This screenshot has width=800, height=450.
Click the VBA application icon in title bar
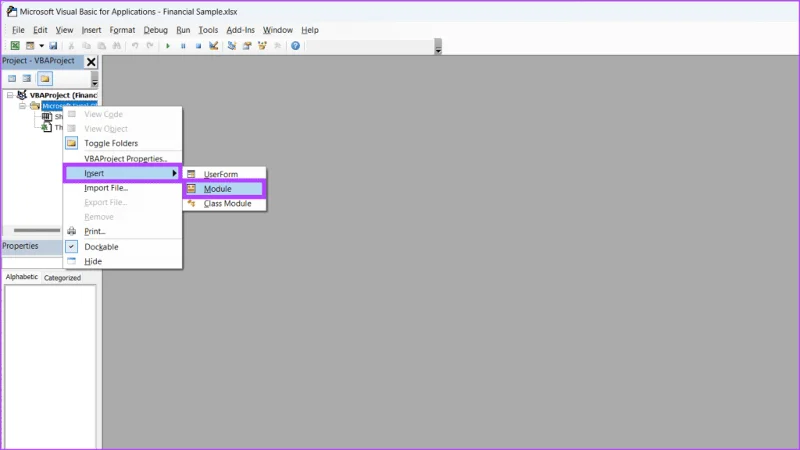point(11,12)
